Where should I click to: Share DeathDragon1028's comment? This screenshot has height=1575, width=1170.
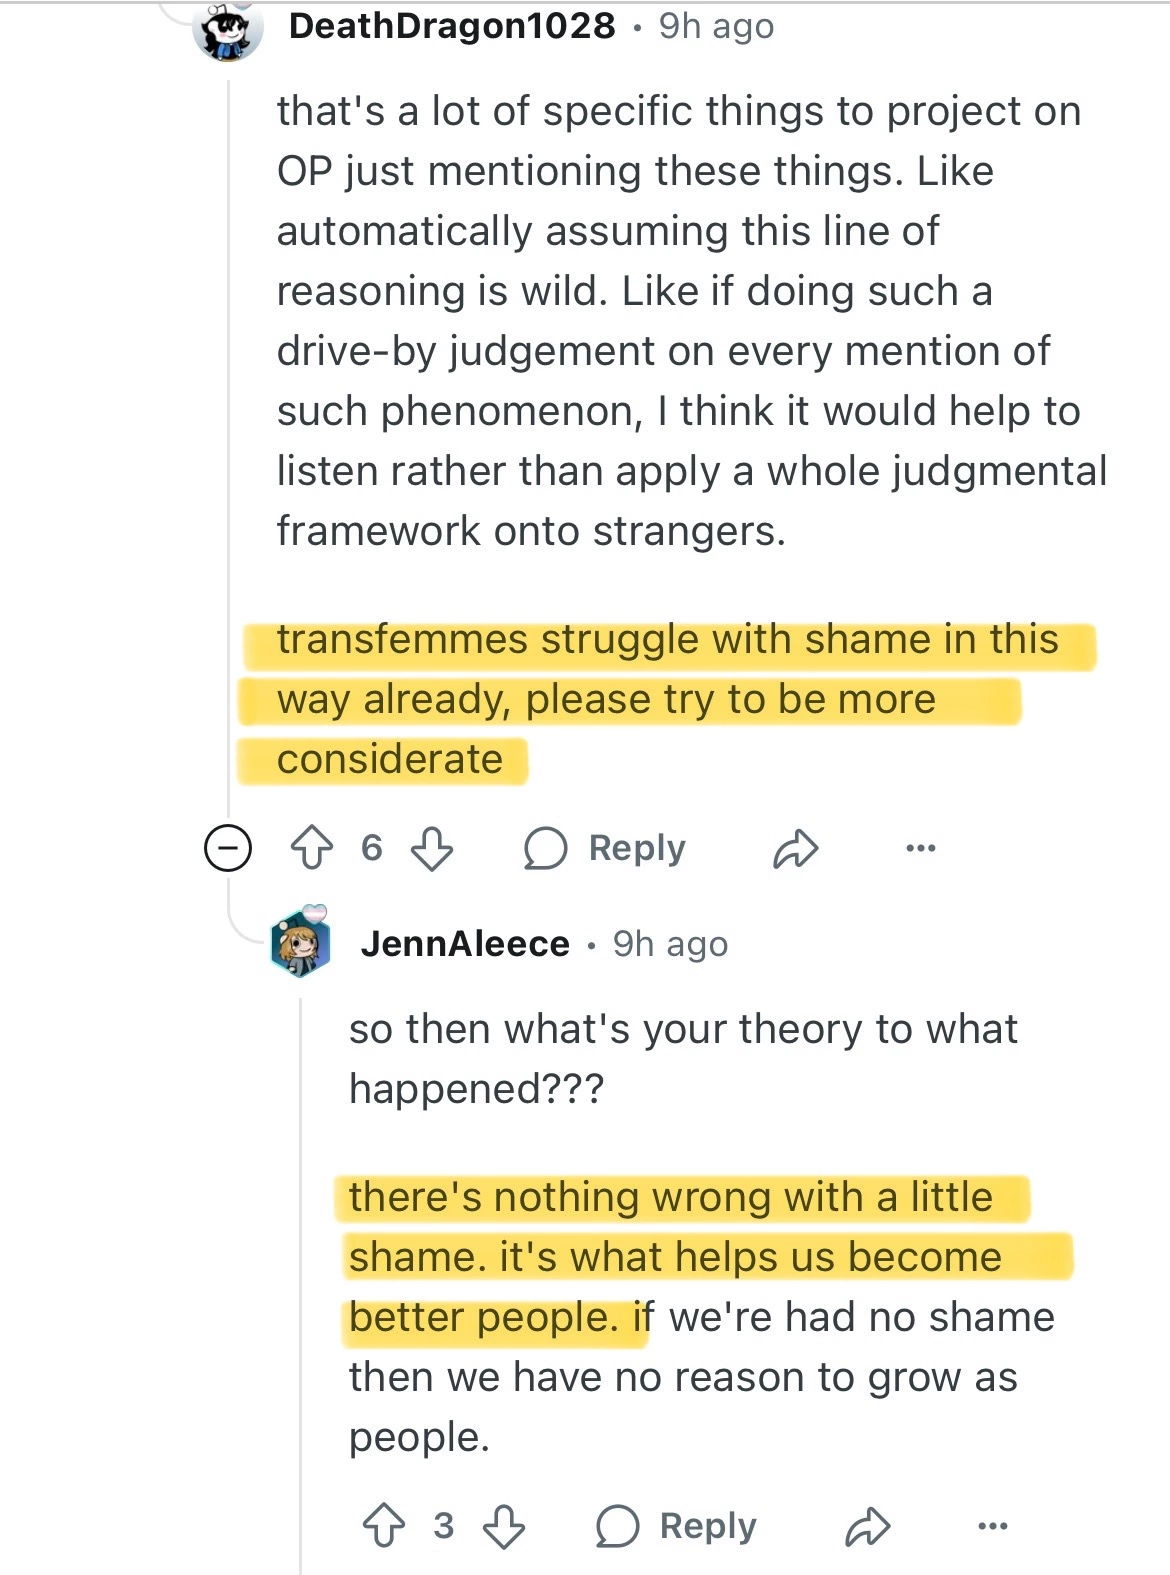click(x=796, y=849)
